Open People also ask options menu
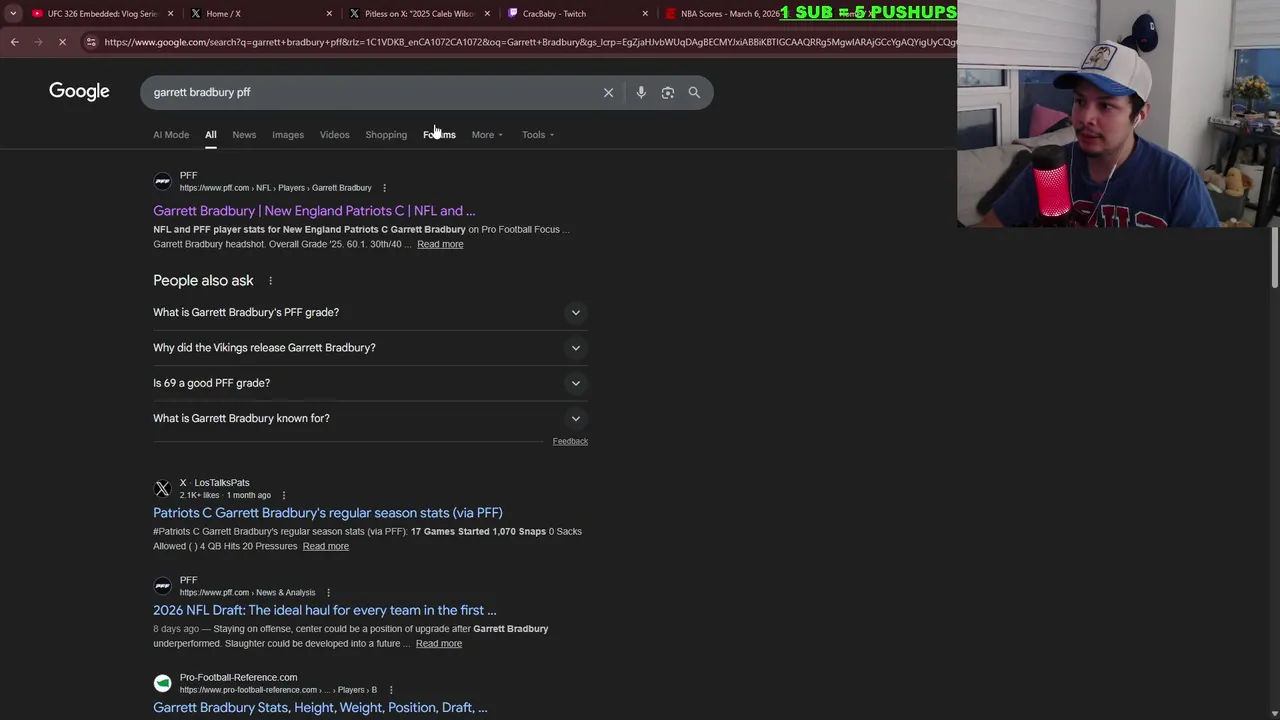Image resolution: width=1280 pixels, height=720 pixels. click(270, 281)
